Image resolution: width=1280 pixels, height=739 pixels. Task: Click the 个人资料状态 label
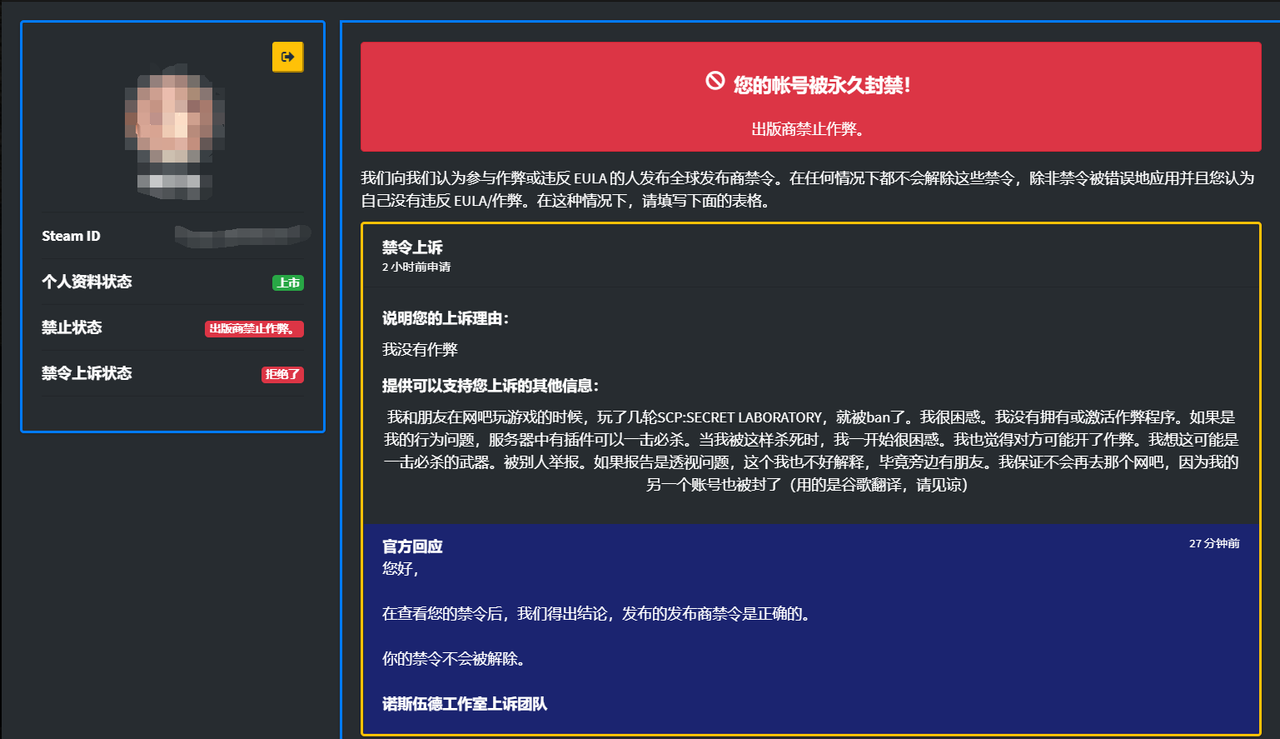(87, 282)
